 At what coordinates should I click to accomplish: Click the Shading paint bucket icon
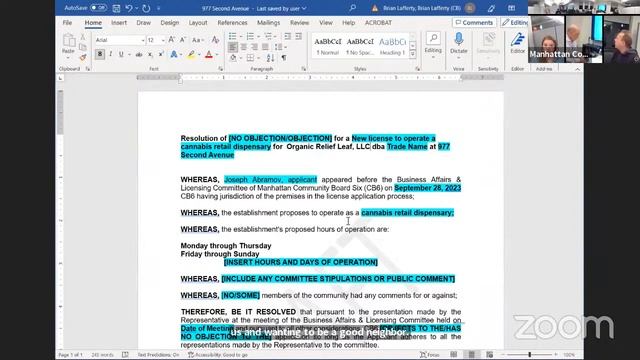(x=233, y=58)
